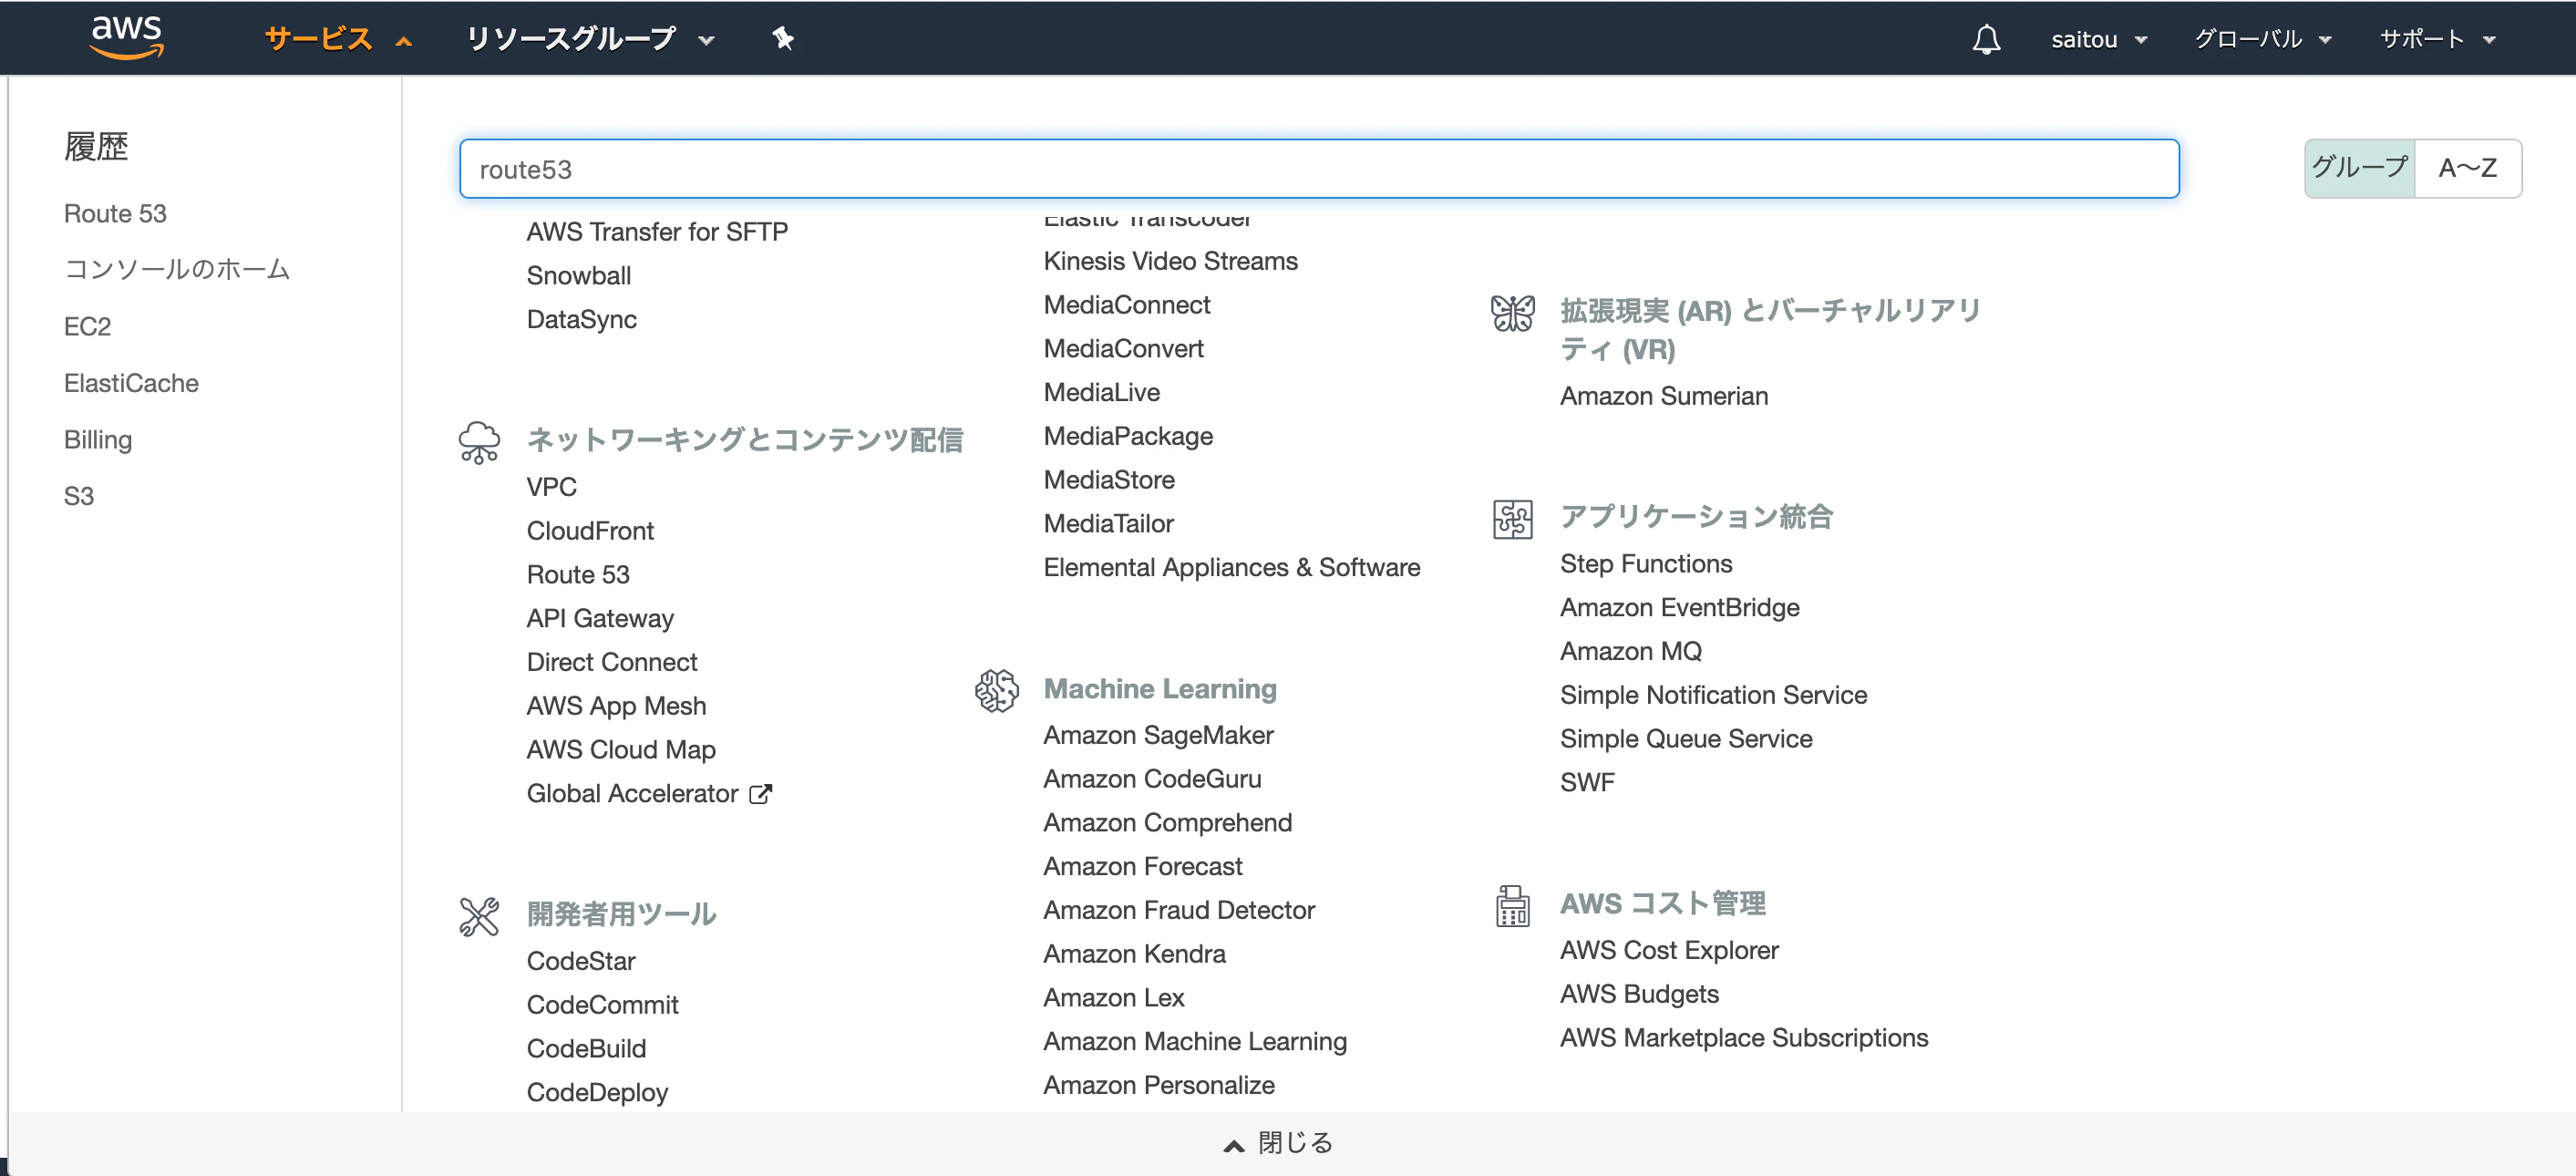Open the CodeDeploy service
Image resolution: width=2576 pixels, height=1176 pixels.
597,1093
